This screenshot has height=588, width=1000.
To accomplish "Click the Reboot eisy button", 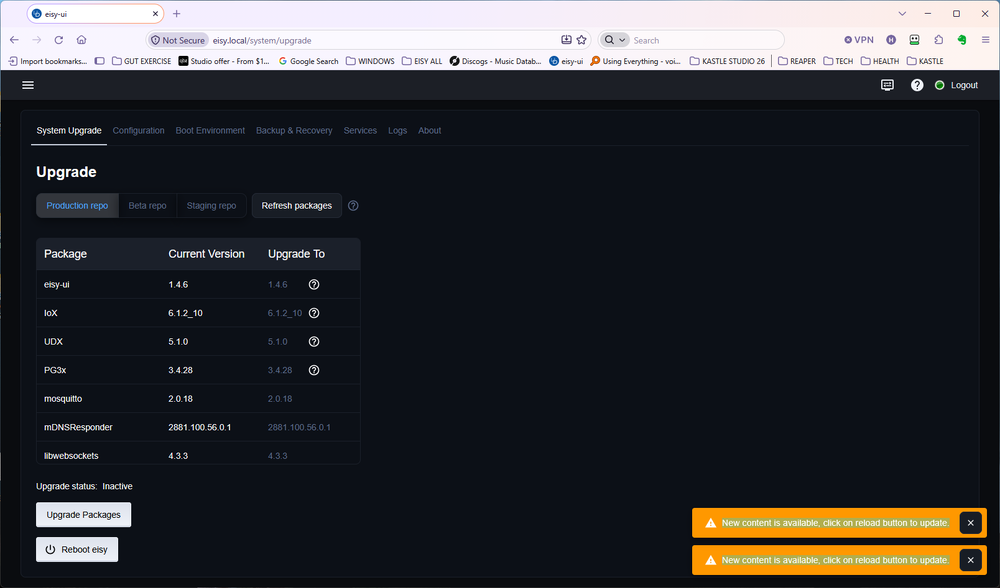I will pyautogui.click(x=77, y=549).
